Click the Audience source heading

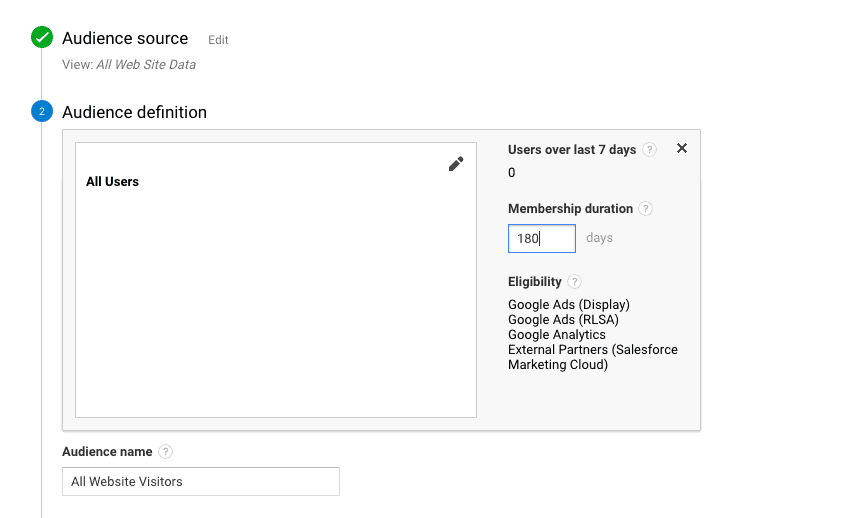(125, 38)
